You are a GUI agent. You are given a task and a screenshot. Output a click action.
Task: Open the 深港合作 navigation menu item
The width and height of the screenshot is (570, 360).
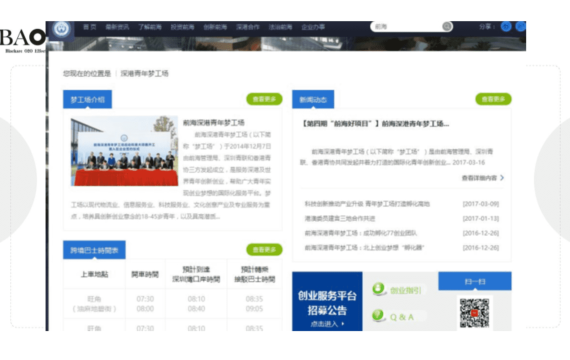pos(248,27)
